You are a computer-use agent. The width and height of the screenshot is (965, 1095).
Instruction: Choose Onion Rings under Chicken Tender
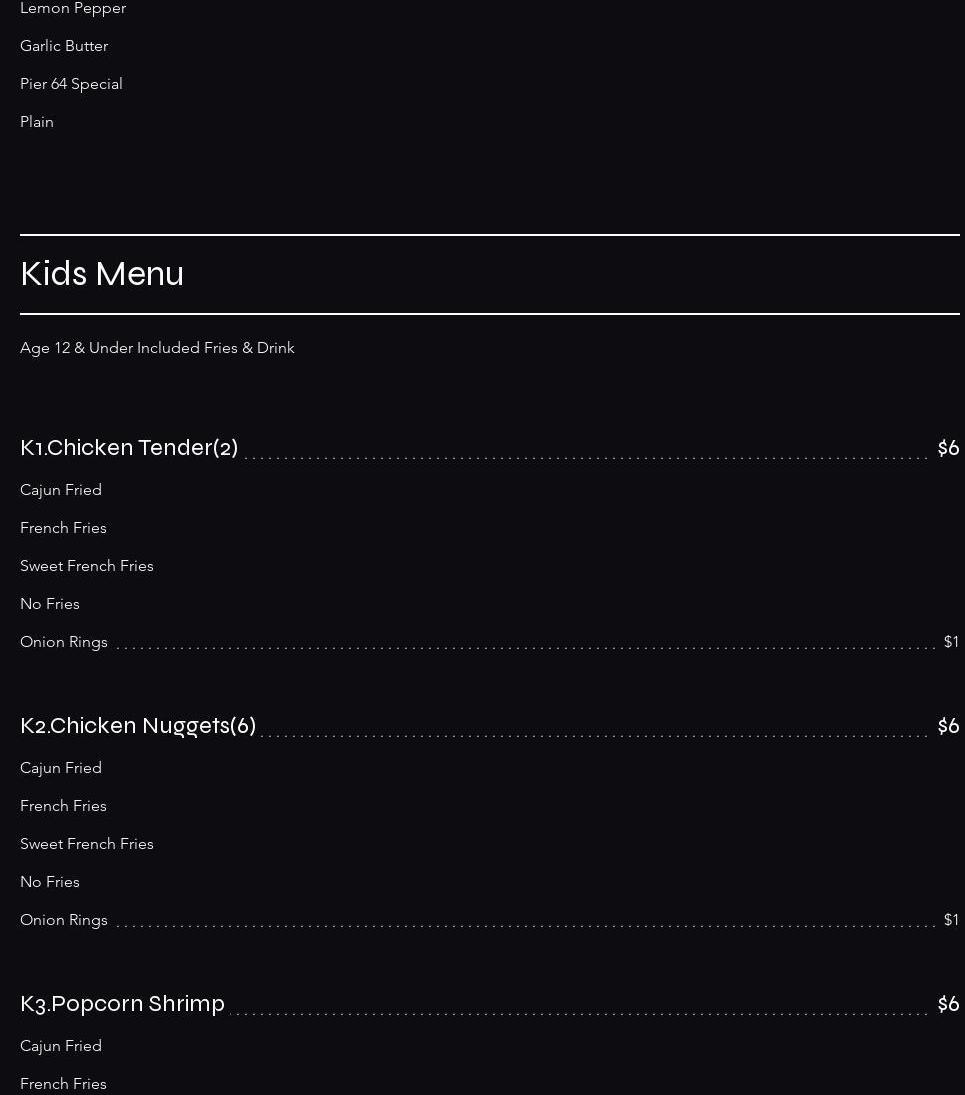click(64, 642)
